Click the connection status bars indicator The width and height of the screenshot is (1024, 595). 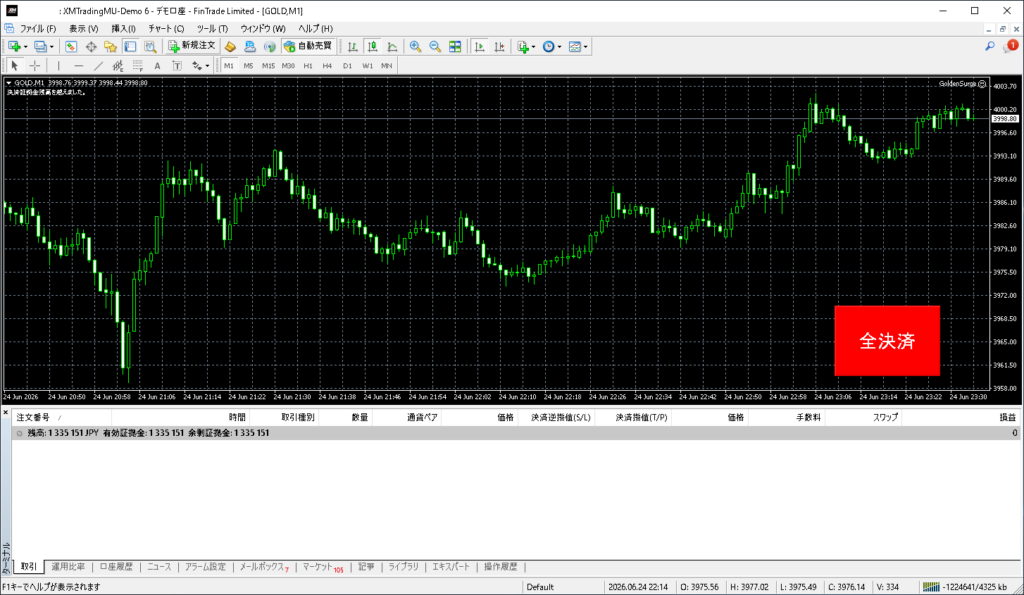931,587
